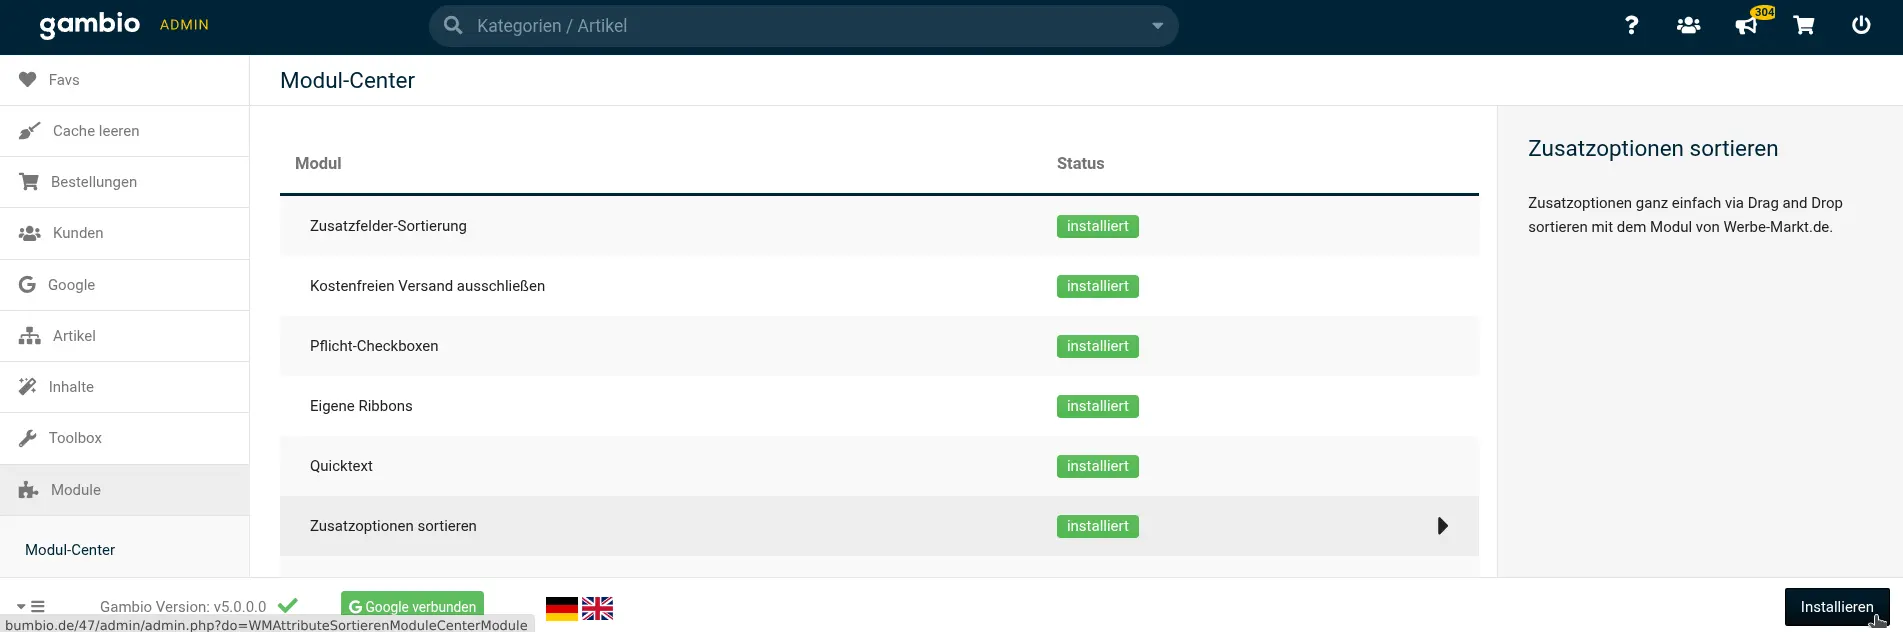The height and width of the screenshot is (632, 1903).
Task: Toggle the footer menu collapse icon
Action: point(31,606)
